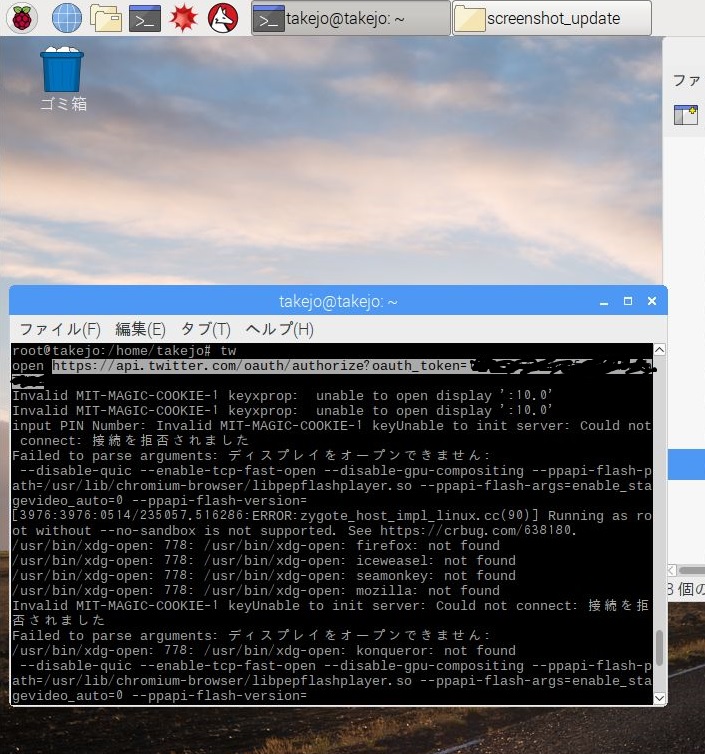The image size is (705, 754).
Task: Open the ヘルプ(H) menu in the terminal
Action: tap(279, 329)
